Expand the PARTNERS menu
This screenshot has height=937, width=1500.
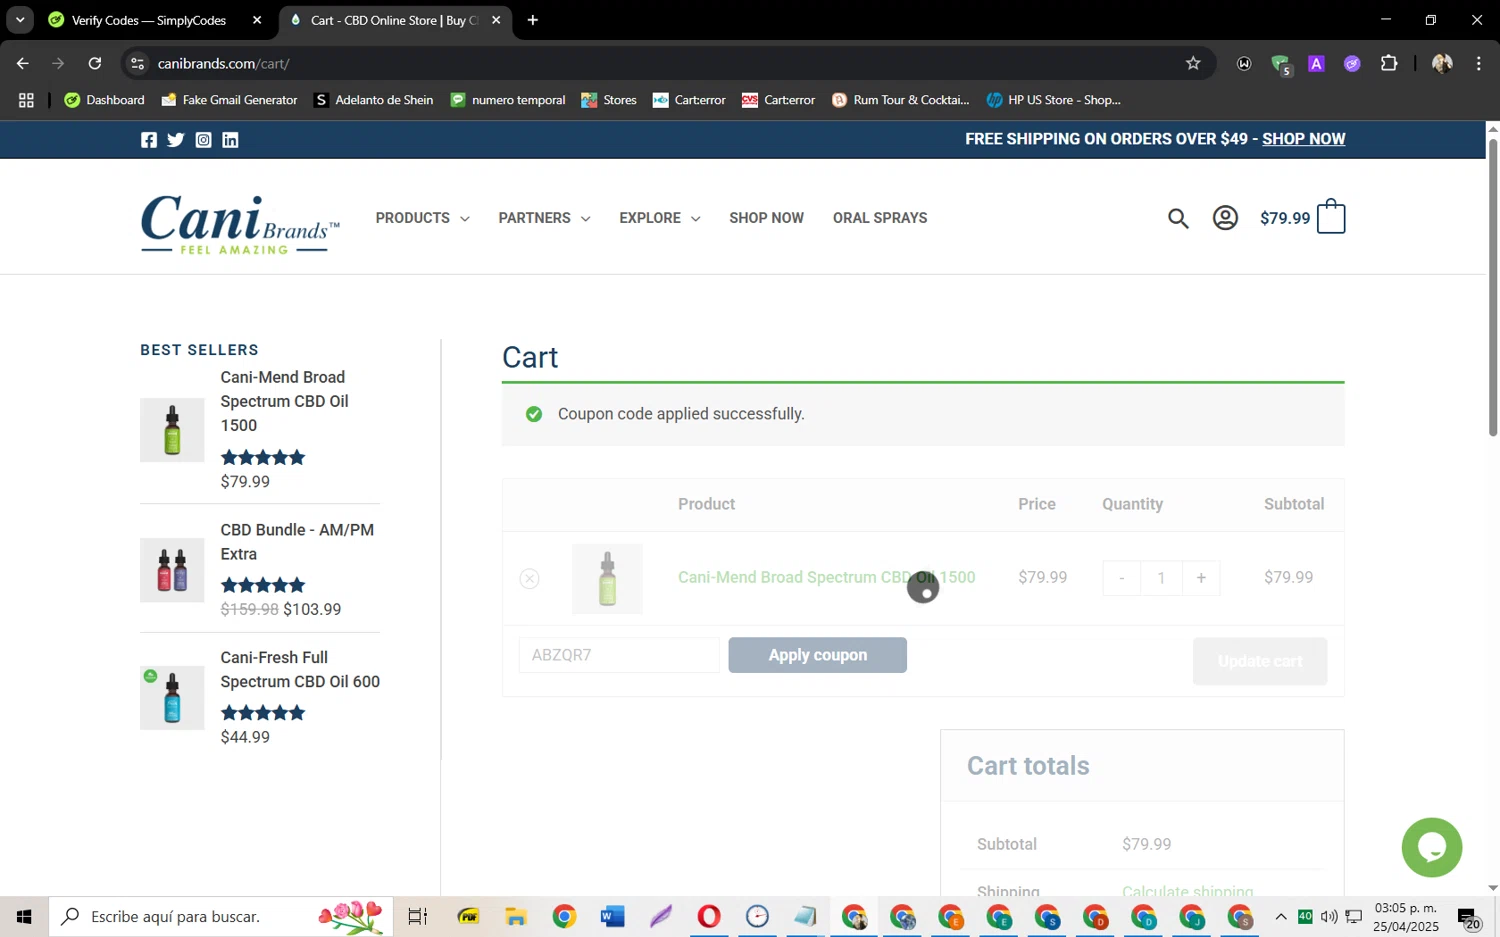click(x=544, y=218)
